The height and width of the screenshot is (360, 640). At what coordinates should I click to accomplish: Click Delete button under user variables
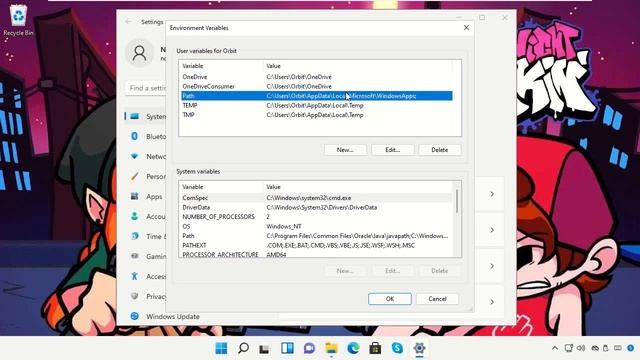point(440,150)
